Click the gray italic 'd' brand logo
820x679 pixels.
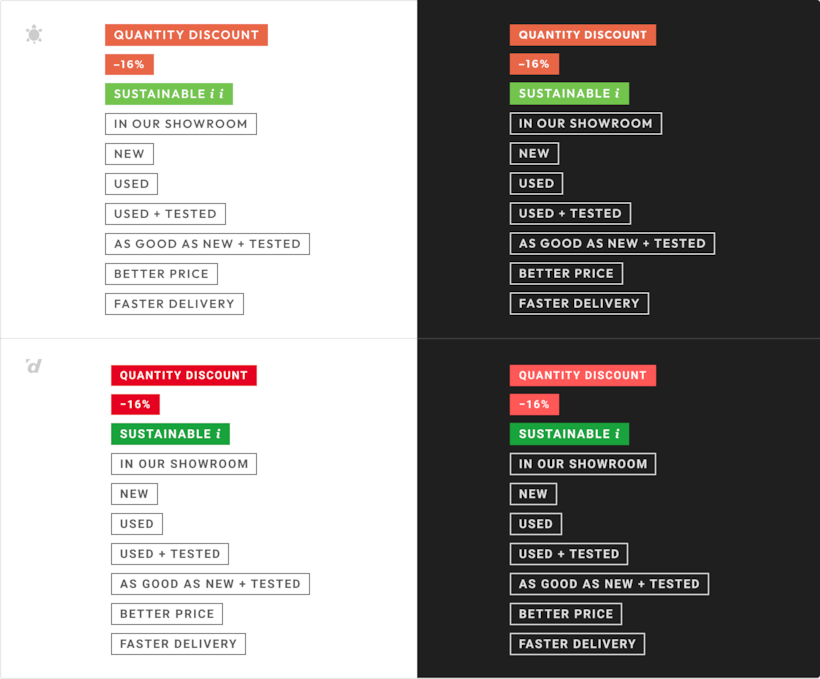click(34, 366)
